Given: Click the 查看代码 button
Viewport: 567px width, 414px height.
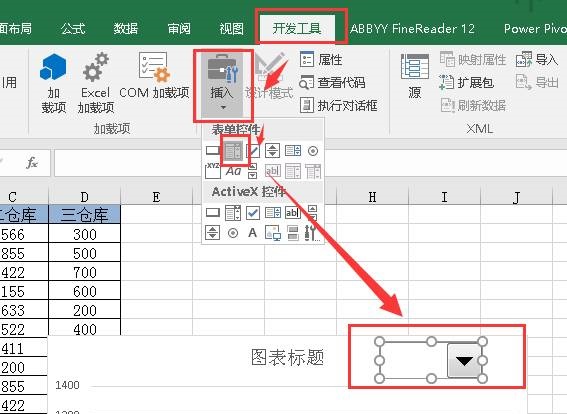Looking at the screenshot, I should pos(332,83).
